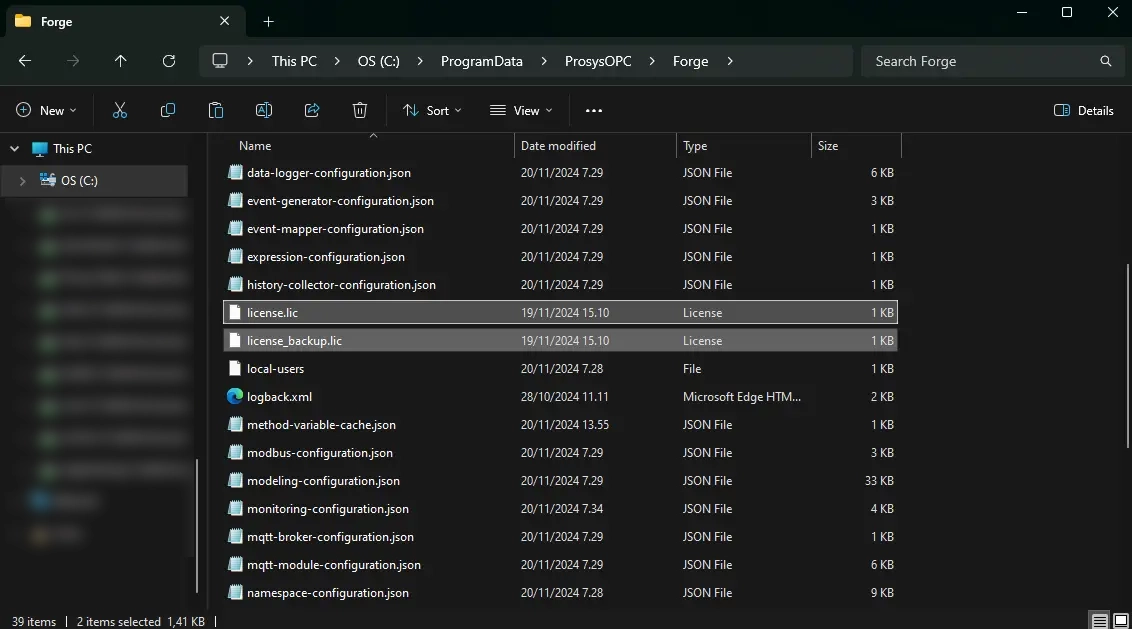The image size is (1132, 629).
Task: Select event-generator-configuration.json file
Action: [x=560, y=201]
